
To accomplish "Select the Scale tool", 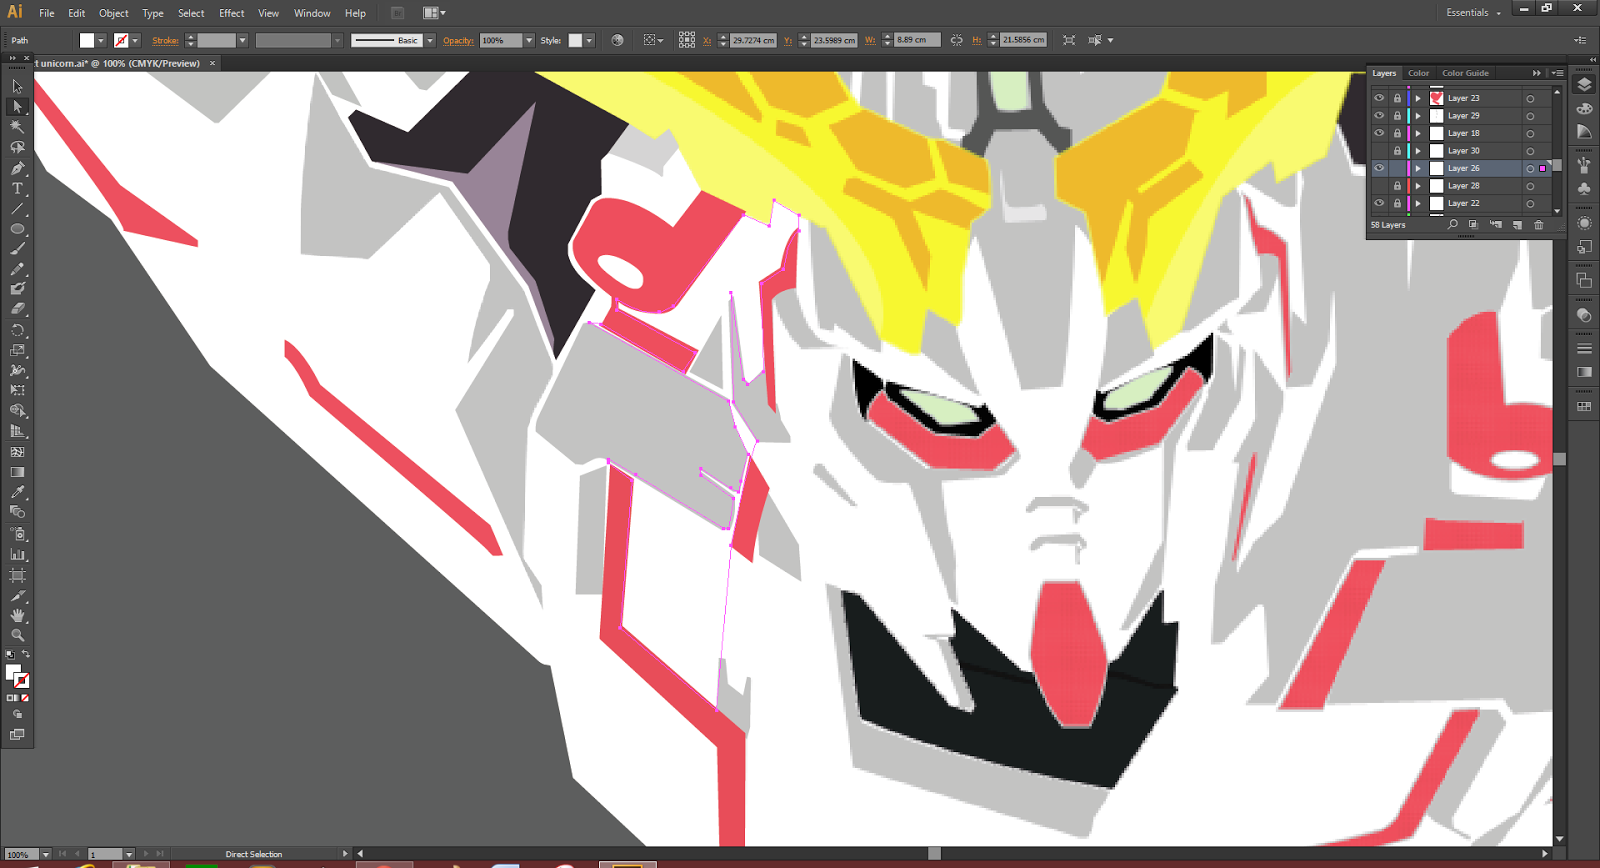I will (x=17, y=350).
